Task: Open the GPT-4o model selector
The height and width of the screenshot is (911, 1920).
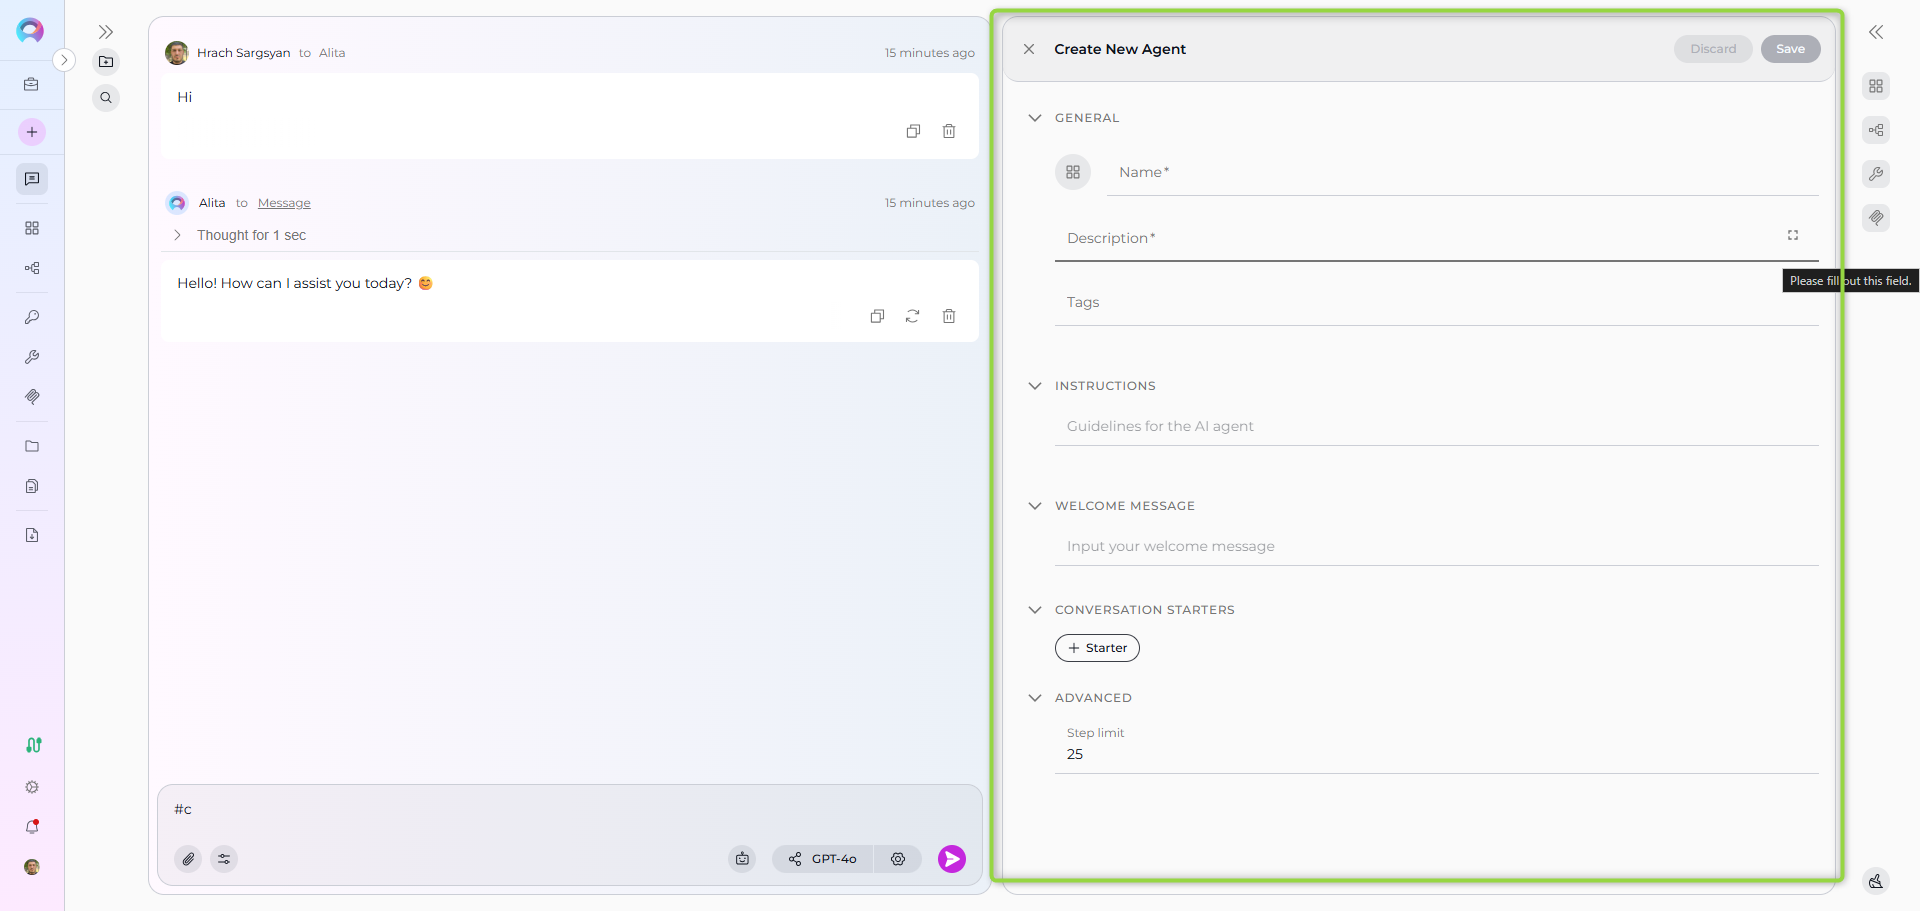Action: coord(823,859)
